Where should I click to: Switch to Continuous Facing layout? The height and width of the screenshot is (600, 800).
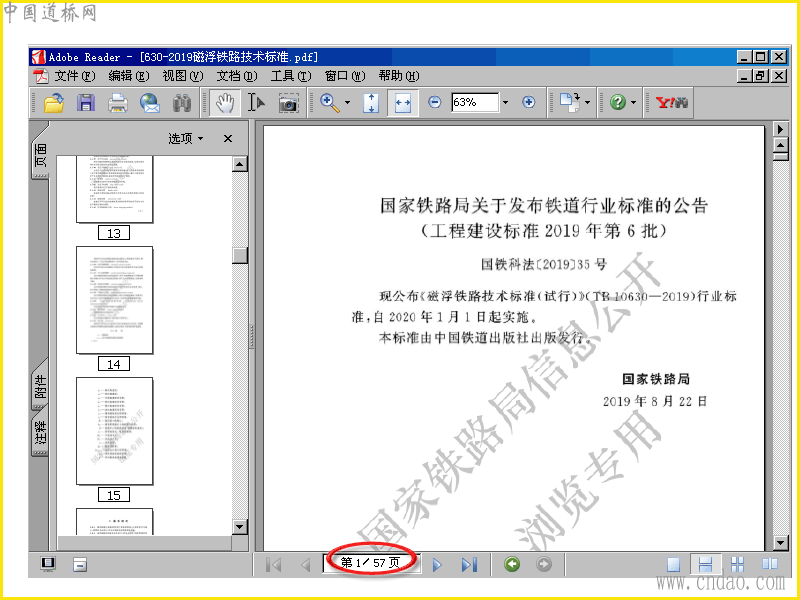pos(737,564)
